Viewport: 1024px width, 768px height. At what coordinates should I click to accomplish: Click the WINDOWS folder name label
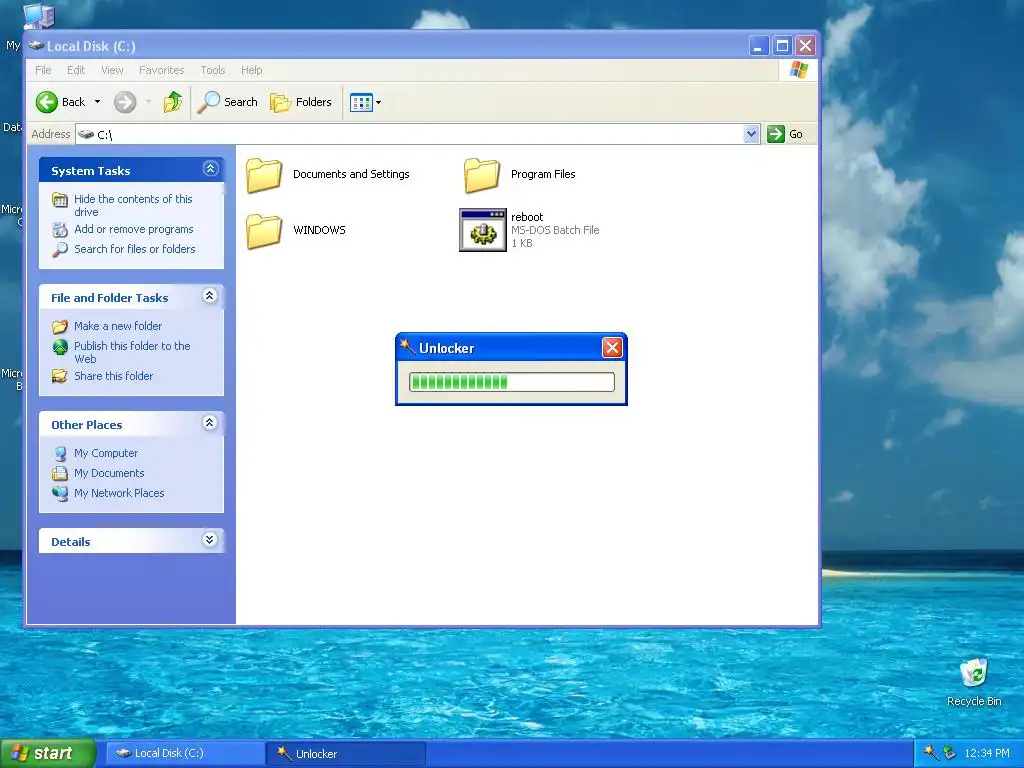click(x=319, y=230)
